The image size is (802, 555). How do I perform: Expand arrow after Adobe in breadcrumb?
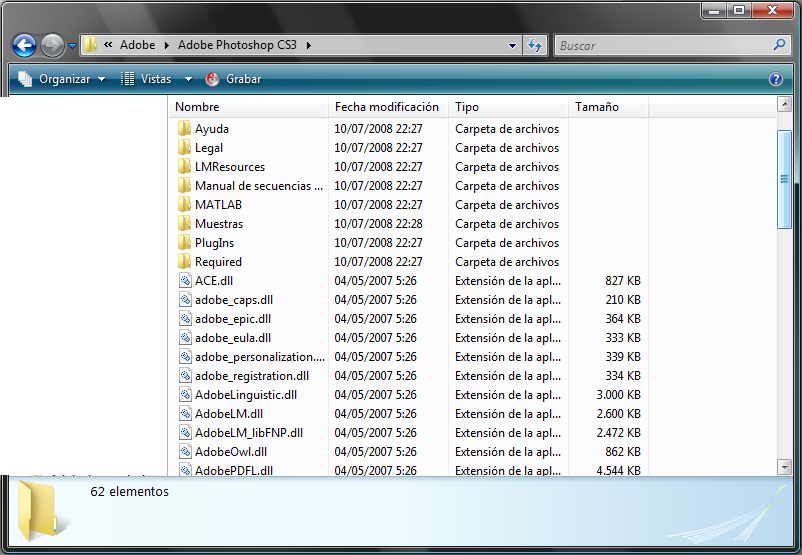pos(166,45)
